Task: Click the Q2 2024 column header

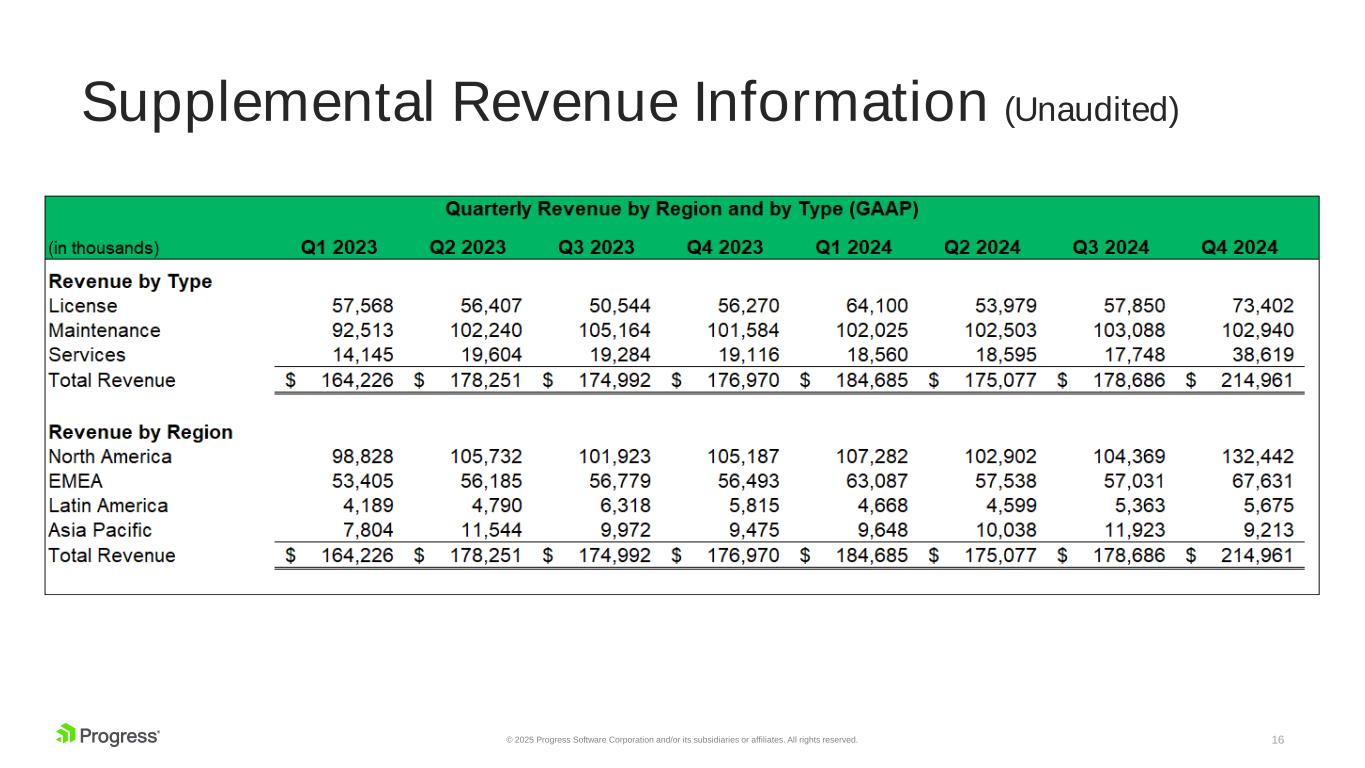Action: 982,247
